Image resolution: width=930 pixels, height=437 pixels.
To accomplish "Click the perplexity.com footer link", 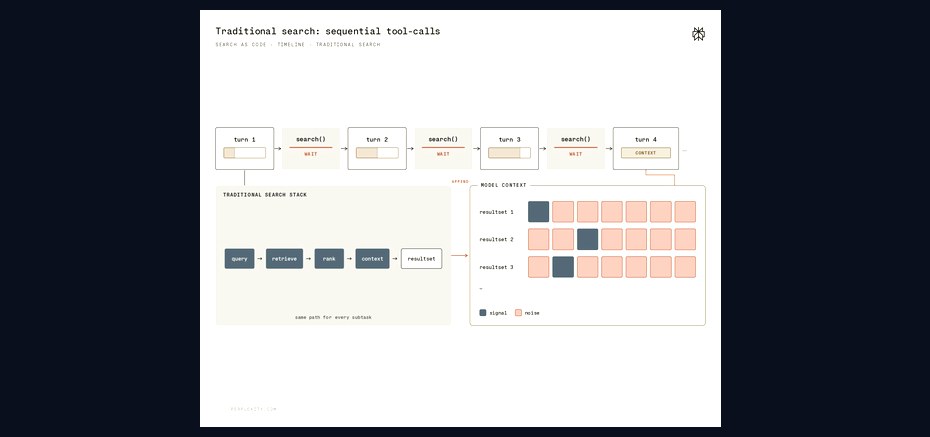I will coord(253,409).
